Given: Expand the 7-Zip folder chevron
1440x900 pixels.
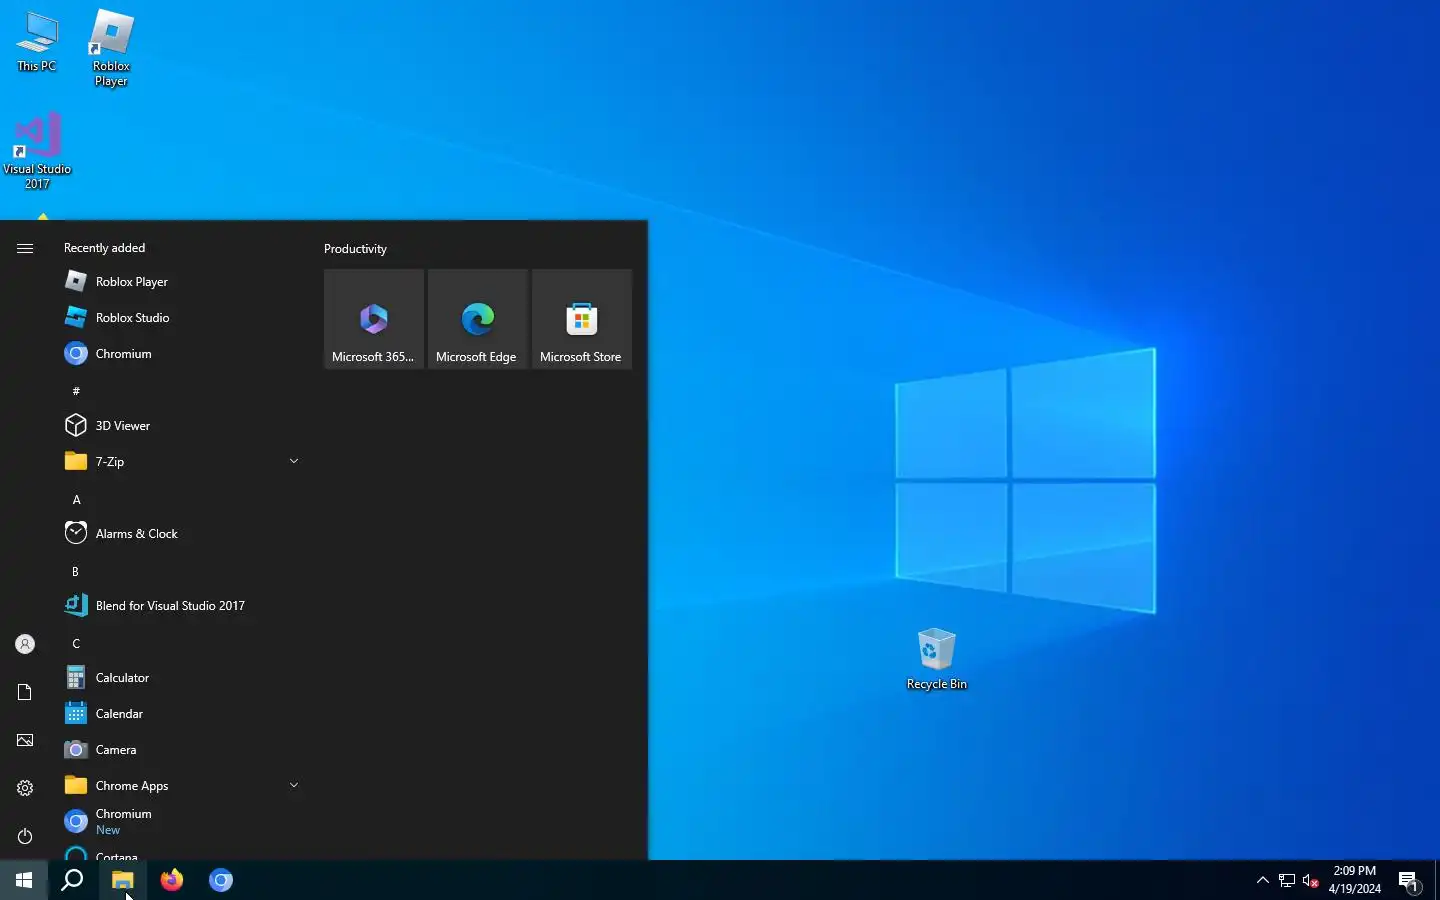Looking at the screenshot, I should [294, 462].
